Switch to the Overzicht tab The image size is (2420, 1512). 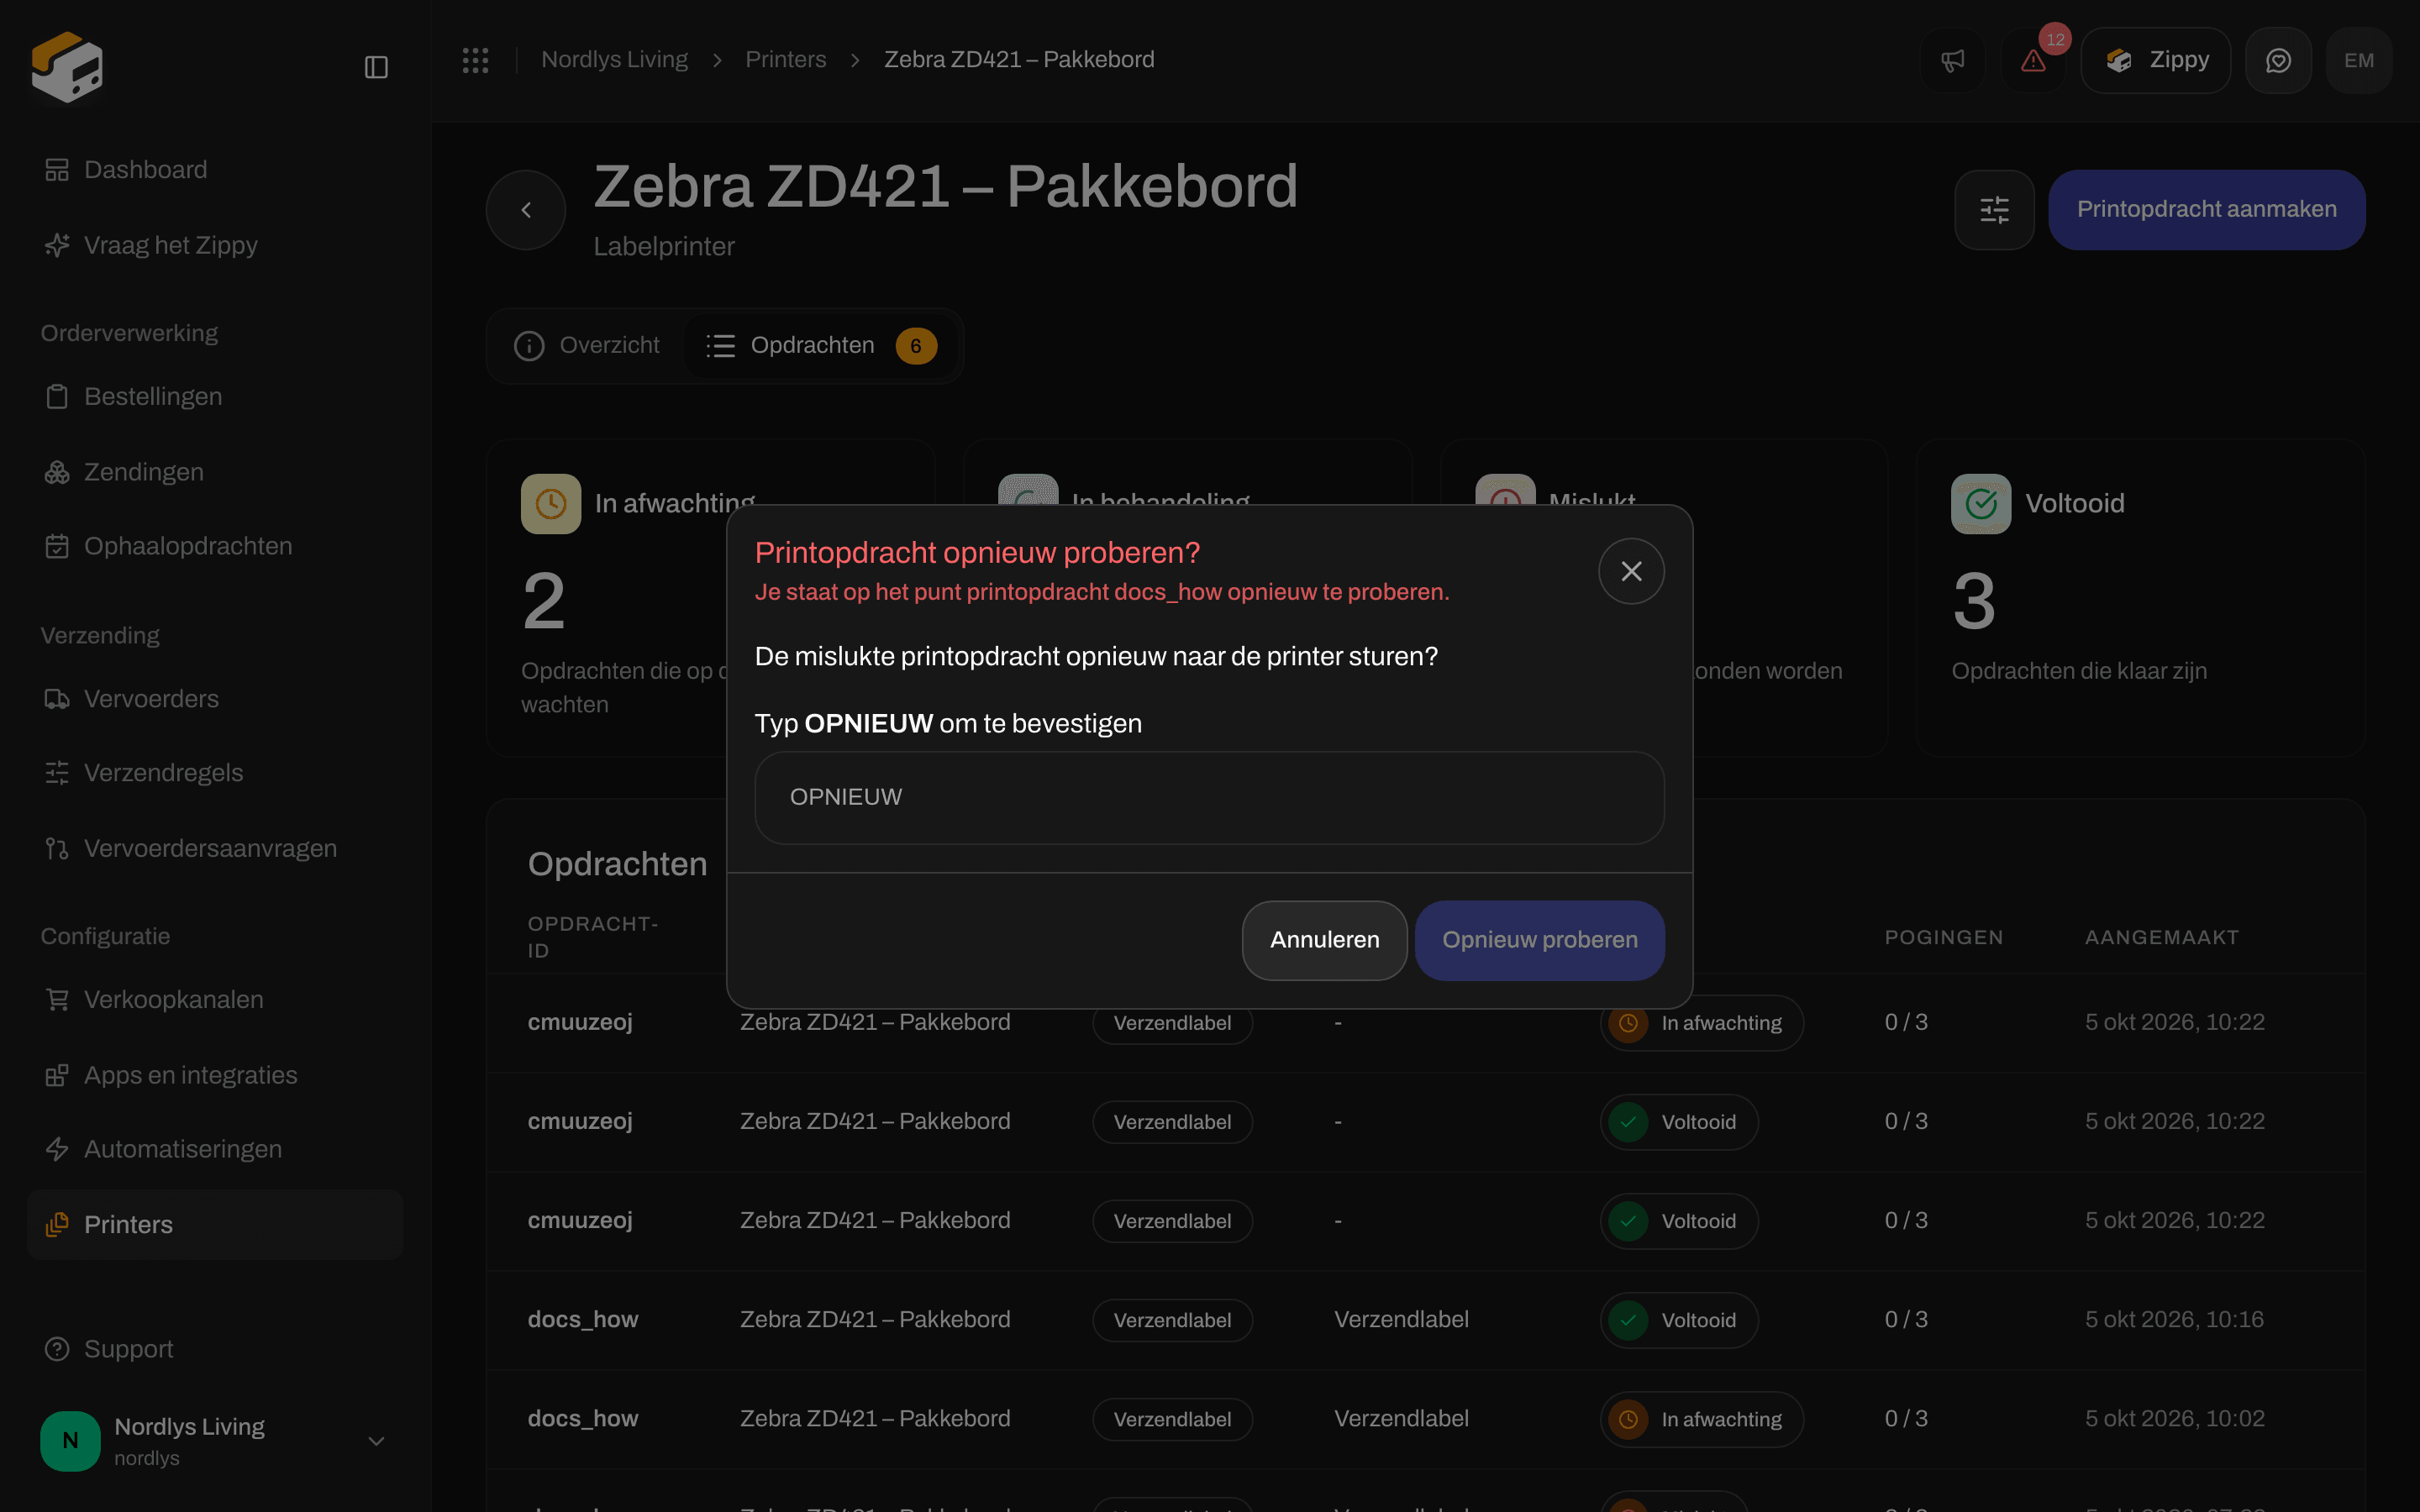click(587, 345)
